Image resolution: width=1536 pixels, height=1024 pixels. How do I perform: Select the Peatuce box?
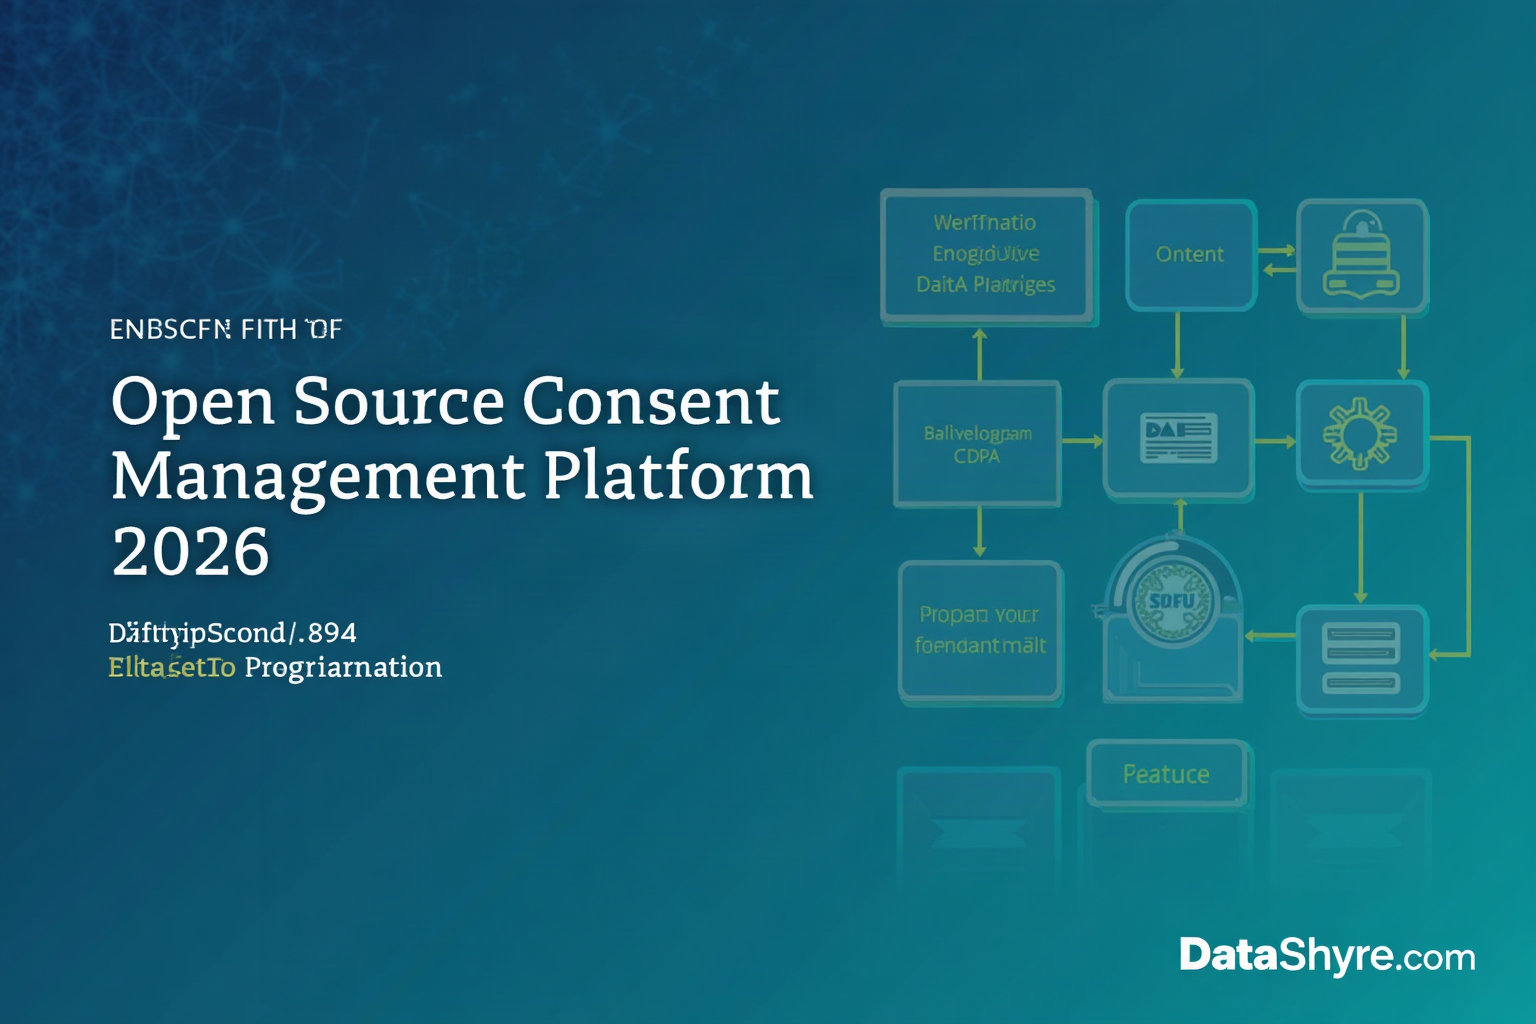[1167, 773]
